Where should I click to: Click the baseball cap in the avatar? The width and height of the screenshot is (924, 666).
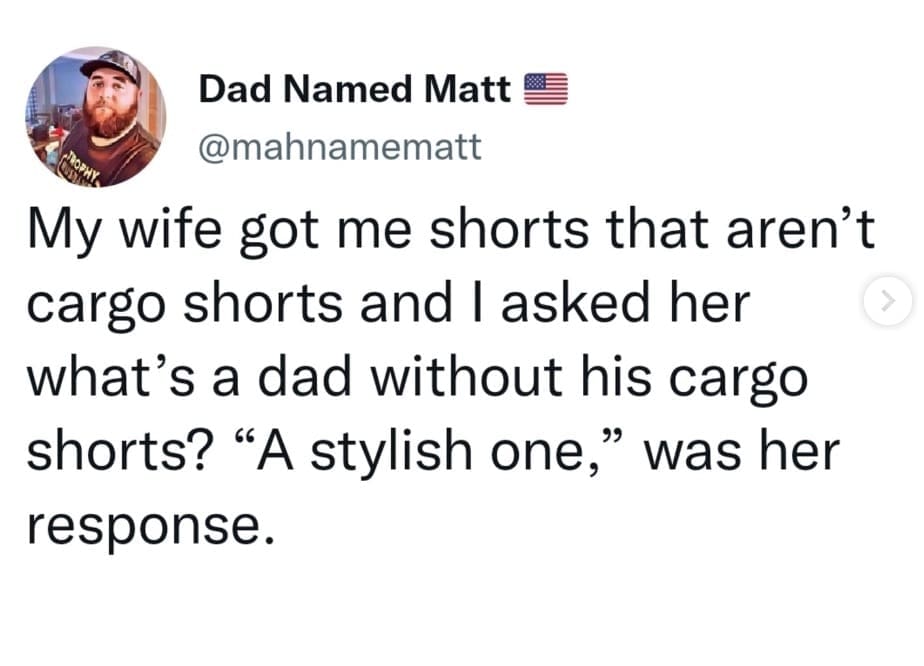[x=108, y=65]
